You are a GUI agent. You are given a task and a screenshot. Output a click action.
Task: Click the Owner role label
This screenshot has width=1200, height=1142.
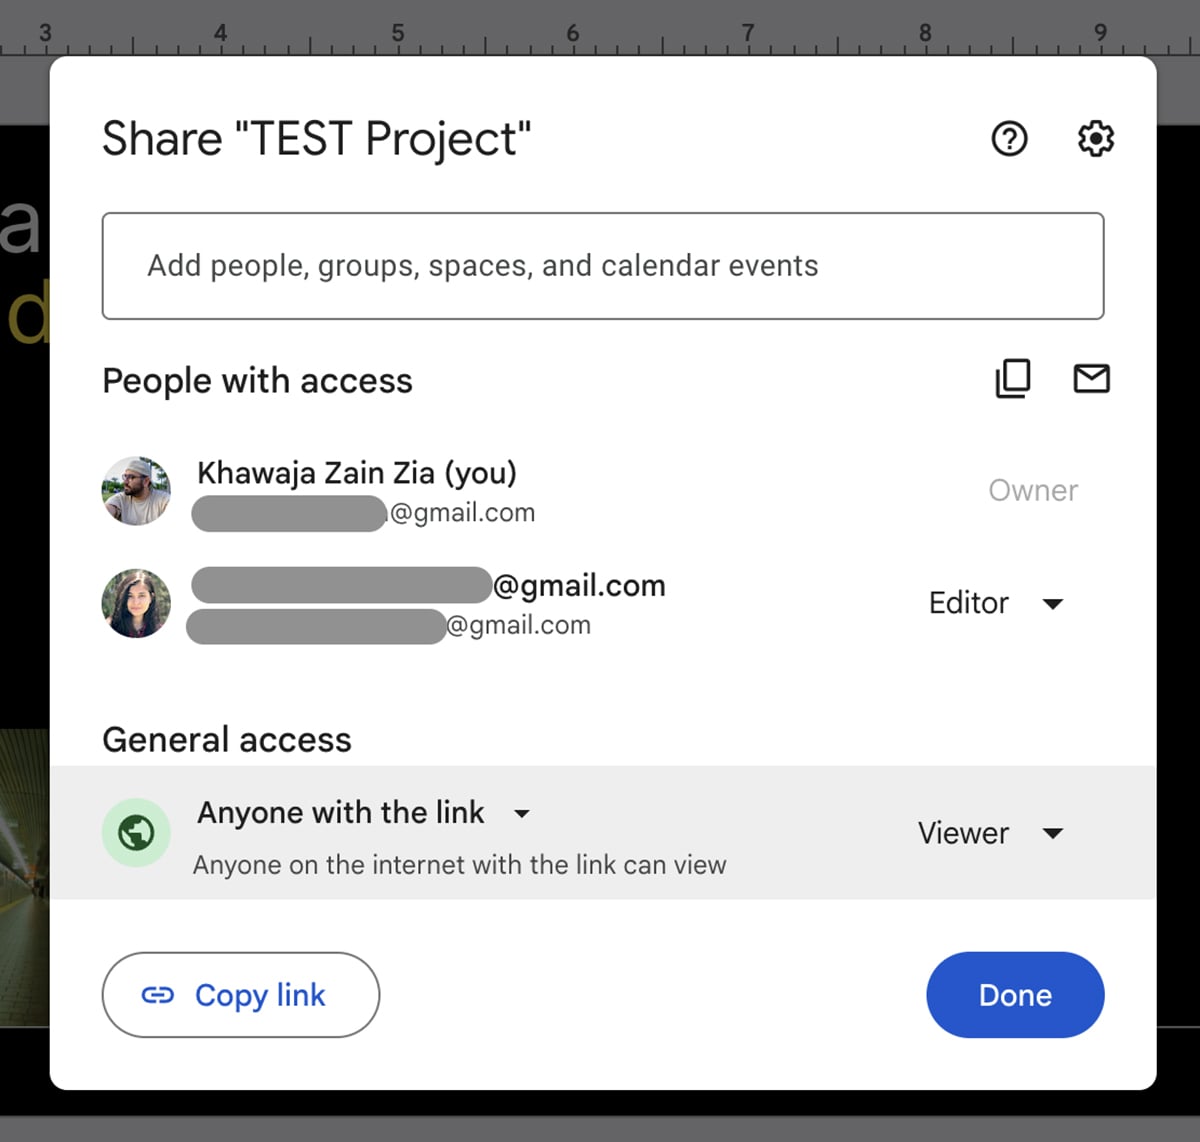(x=1033, y=490)
